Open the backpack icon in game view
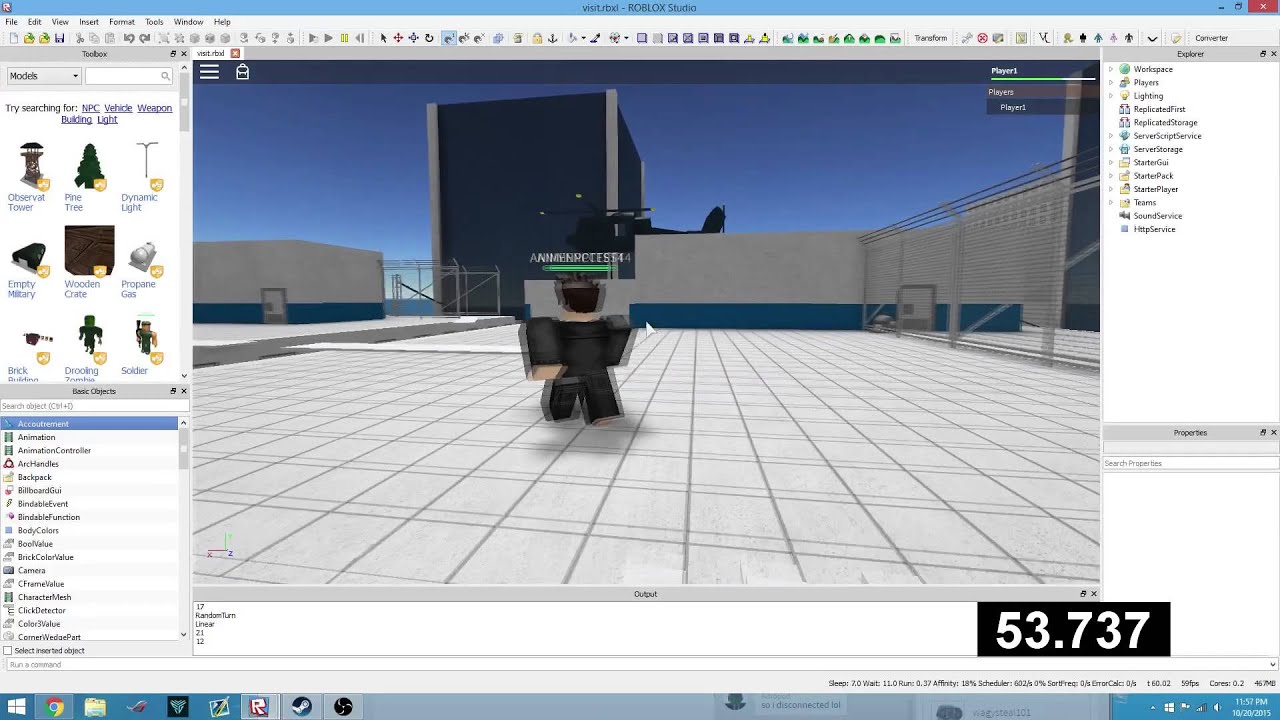 [242, 72]
